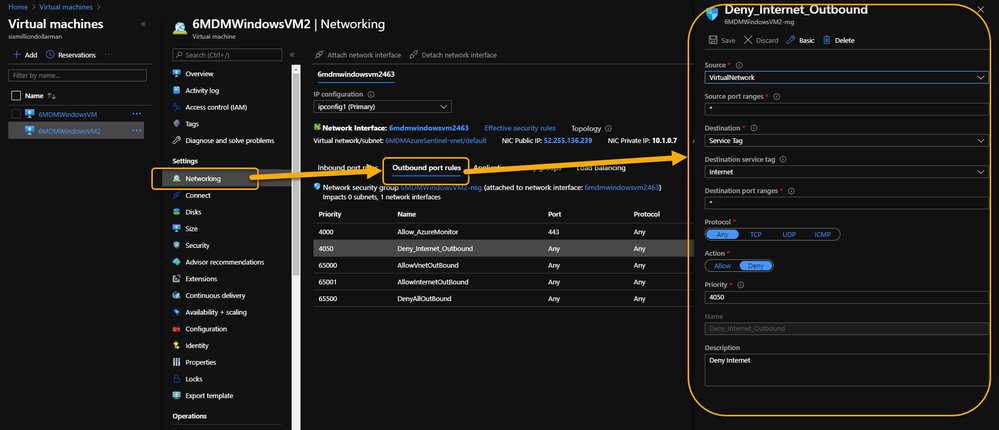The height and width of the screenshot is (430, 999).
Task: Open Connect settings item
Action: pos(198,196)
